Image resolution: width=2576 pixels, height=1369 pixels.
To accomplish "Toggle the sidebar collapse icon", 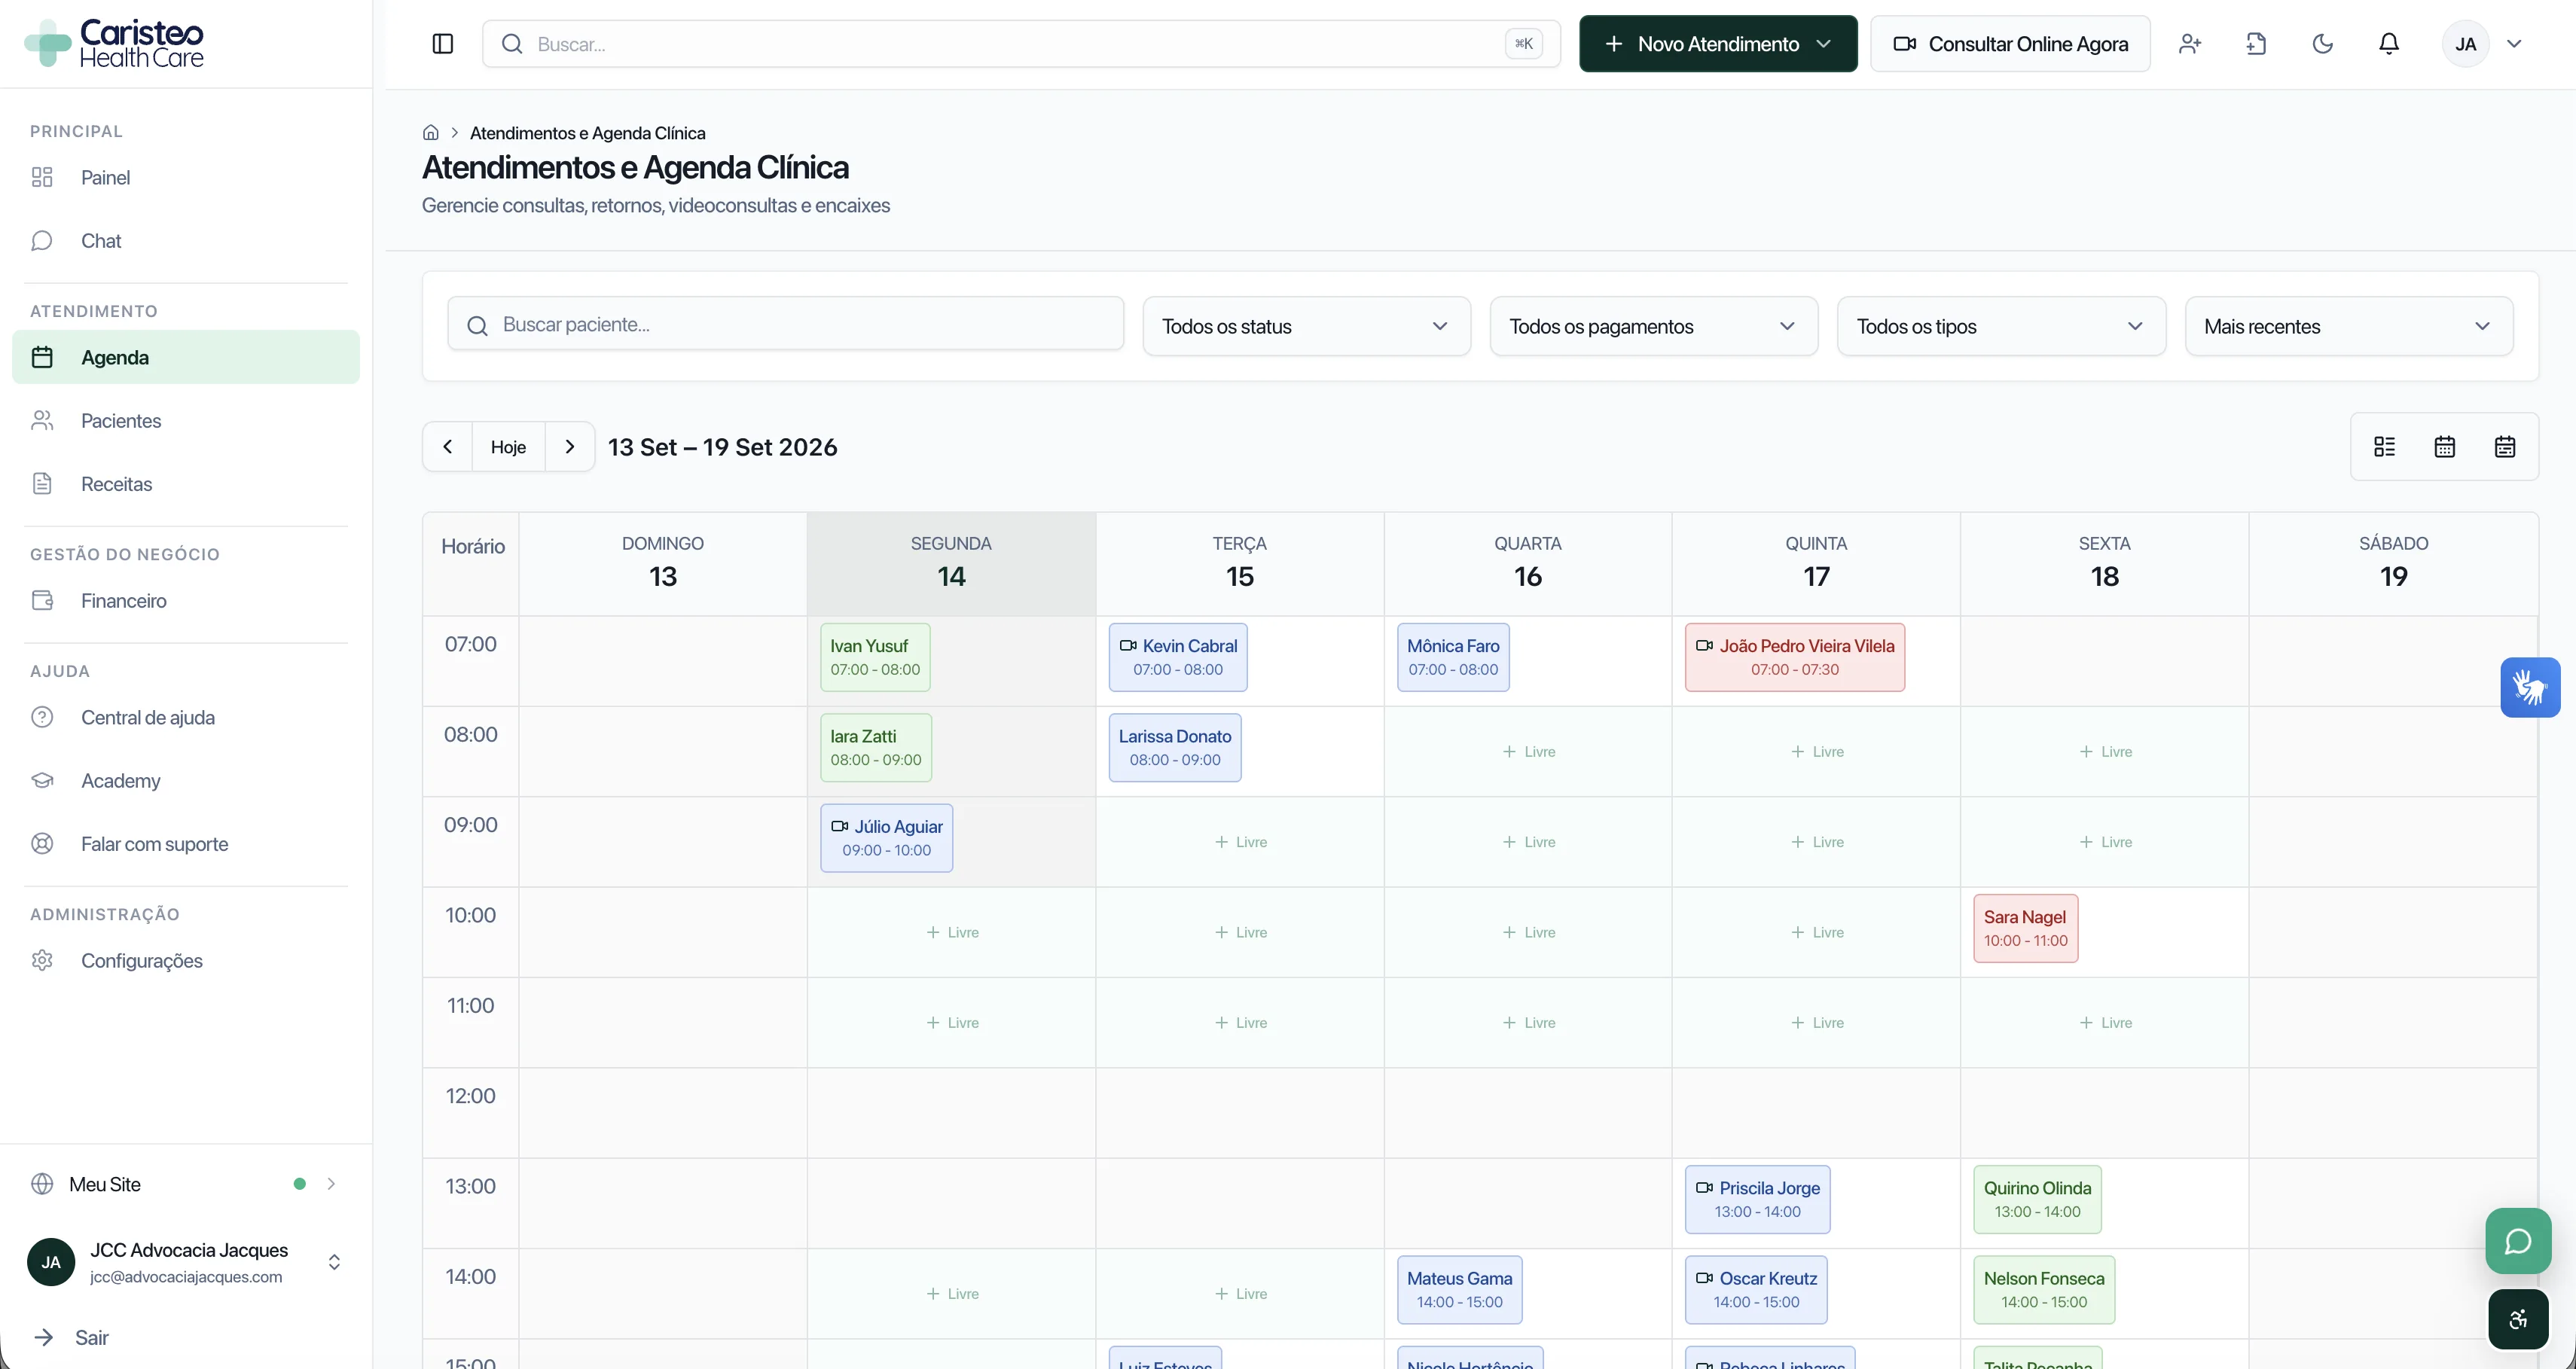I will point(442,44).
